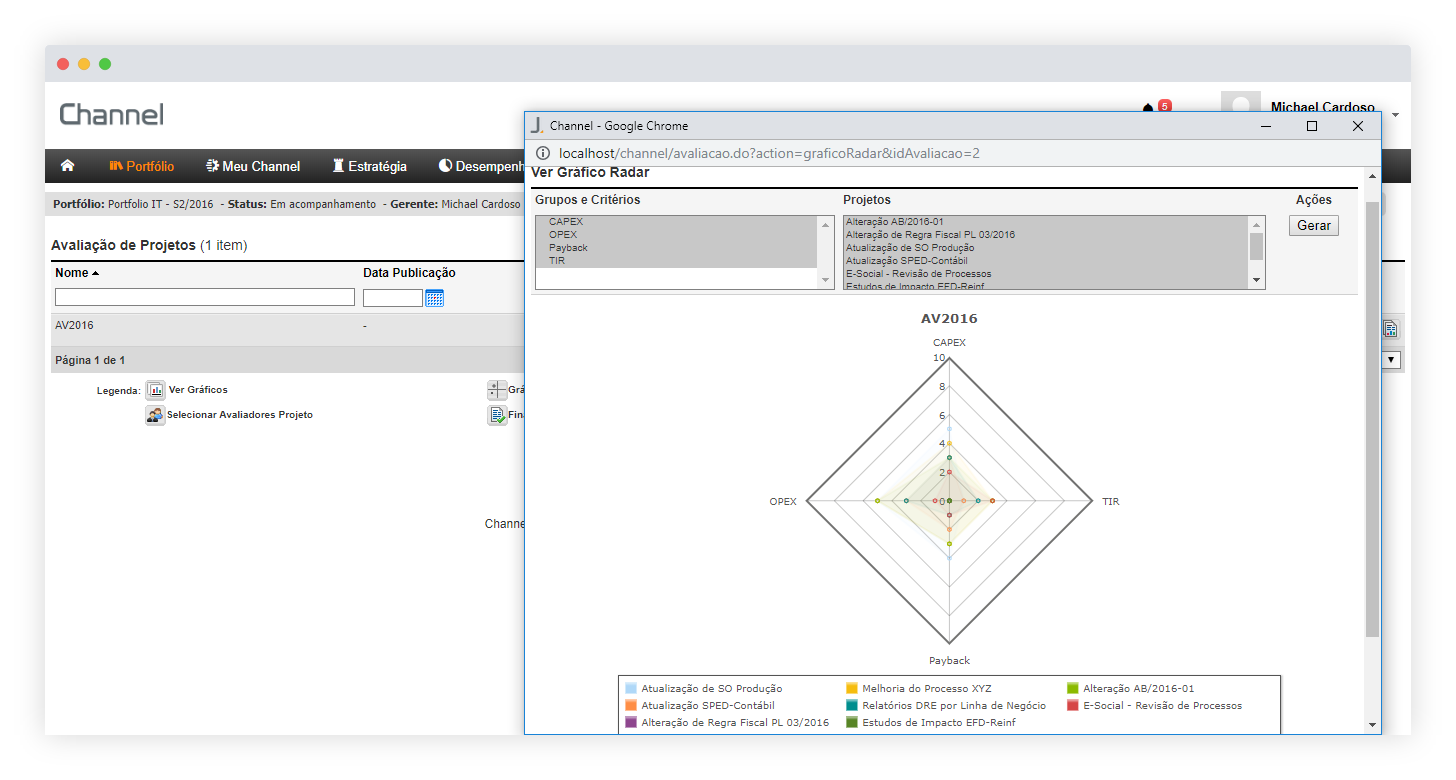This screenshot has width=1456, height=780.
Task: Open the Estratégia menu
Action: tap(370, 166)
